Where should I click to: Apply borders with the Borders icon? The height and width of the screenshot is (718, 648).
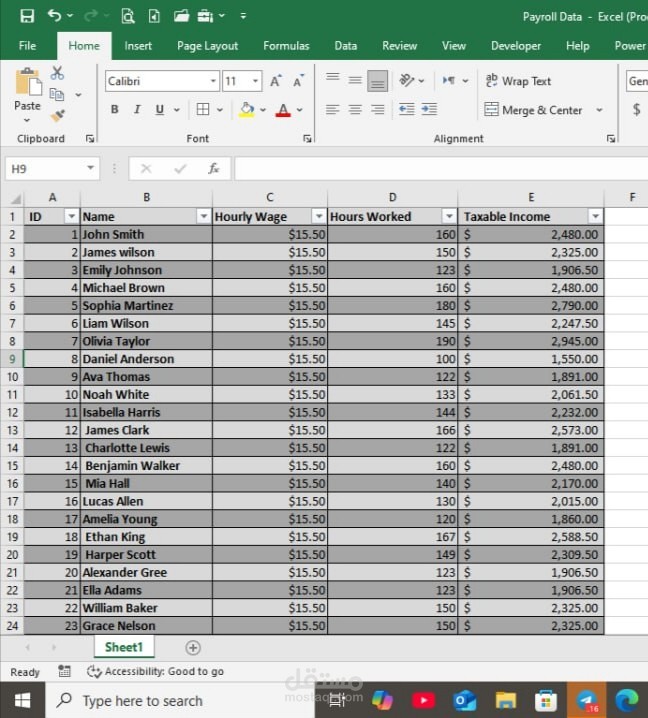[203, 109]
